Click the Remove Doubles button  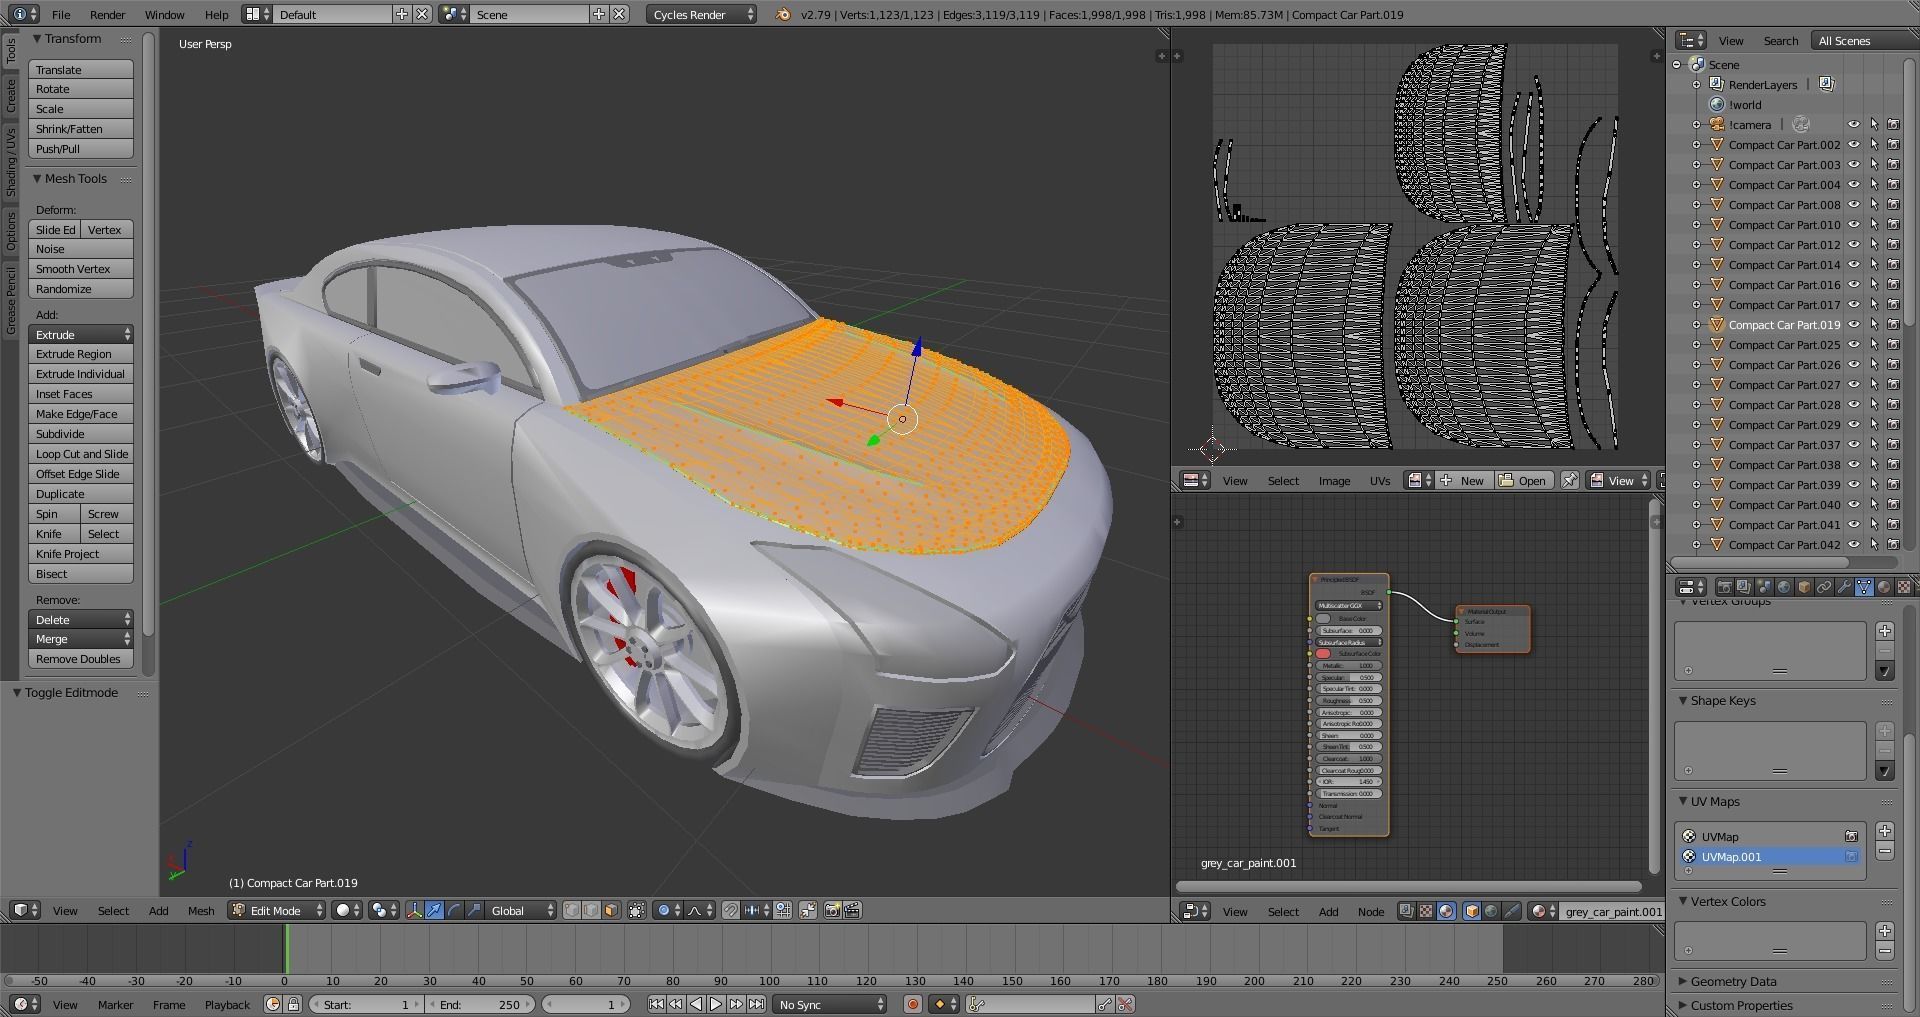81,659
